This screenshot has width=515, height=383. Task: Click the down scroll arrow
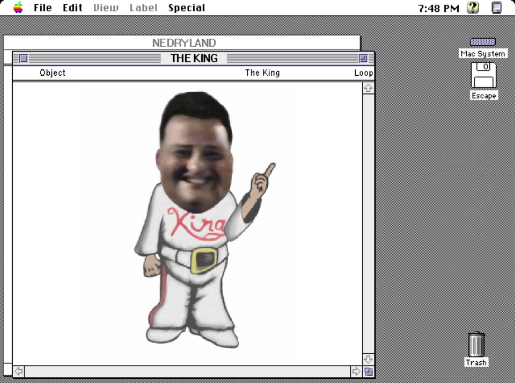368,359
